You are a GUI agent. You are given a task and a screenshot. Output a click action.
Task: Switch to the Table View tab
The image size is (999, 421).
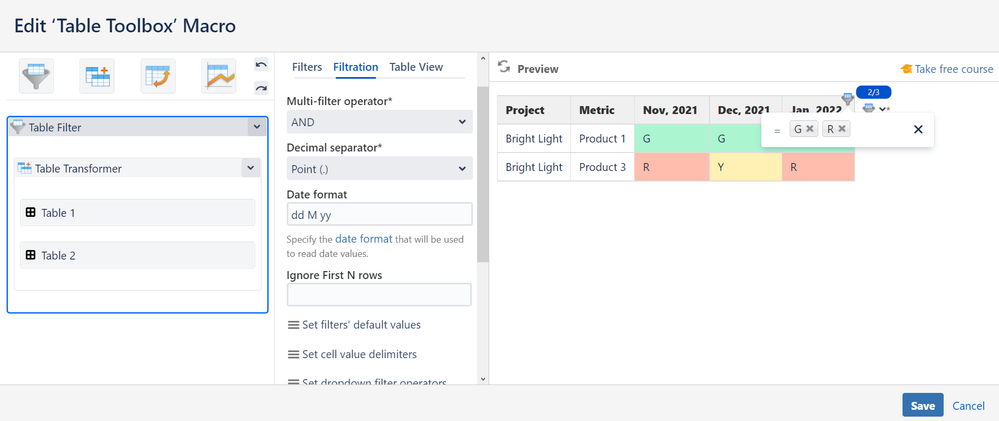point(416,67)
